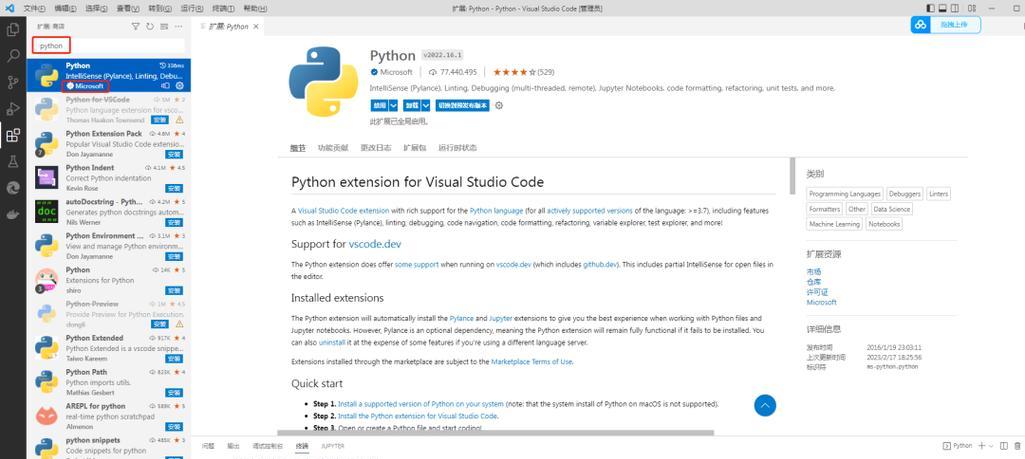This screenshot has height=459, width=1025.
Task: Click the readme vertical scrollbar
Action: coord(792,177)
